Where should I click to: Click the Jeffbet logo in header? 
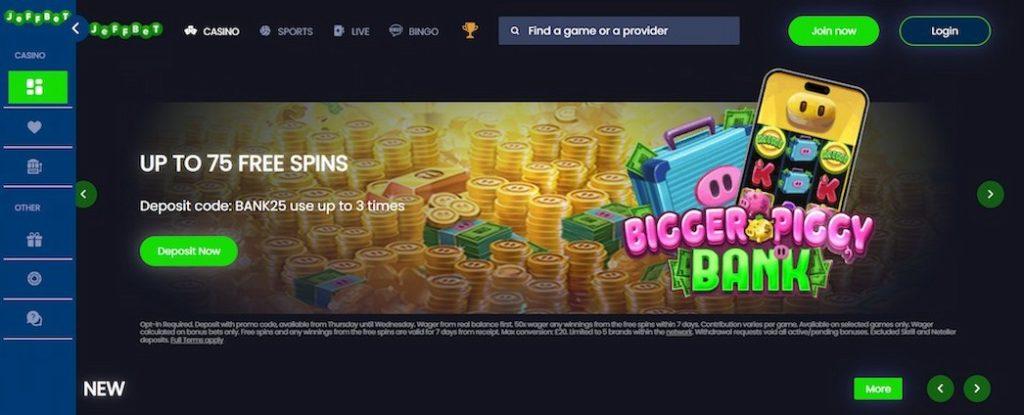pyautogui.click(x=126, y=30)
